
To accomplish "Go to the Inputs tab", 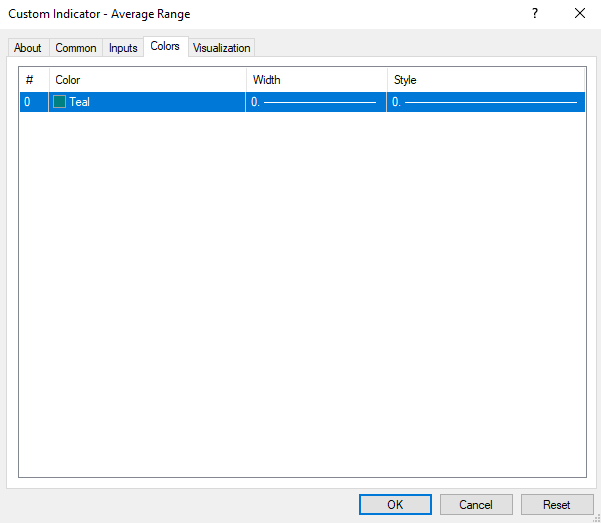I will [123, 48].
